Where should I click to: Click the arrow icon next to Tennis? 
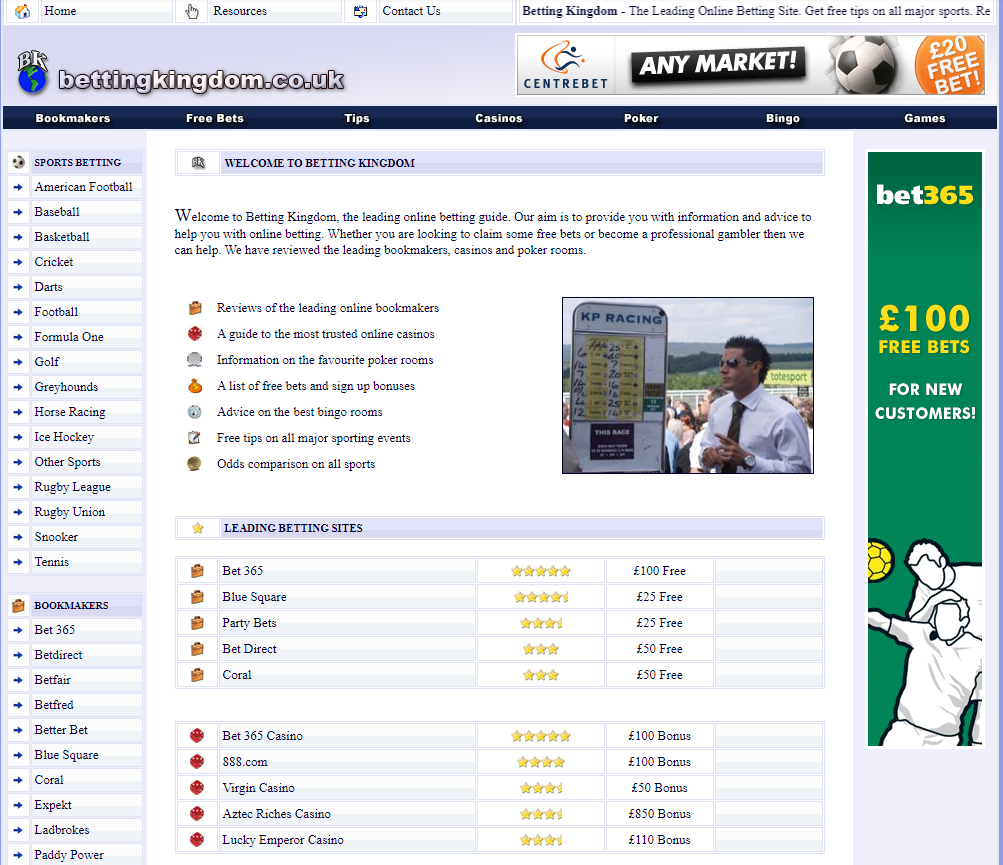coord(18,562)
